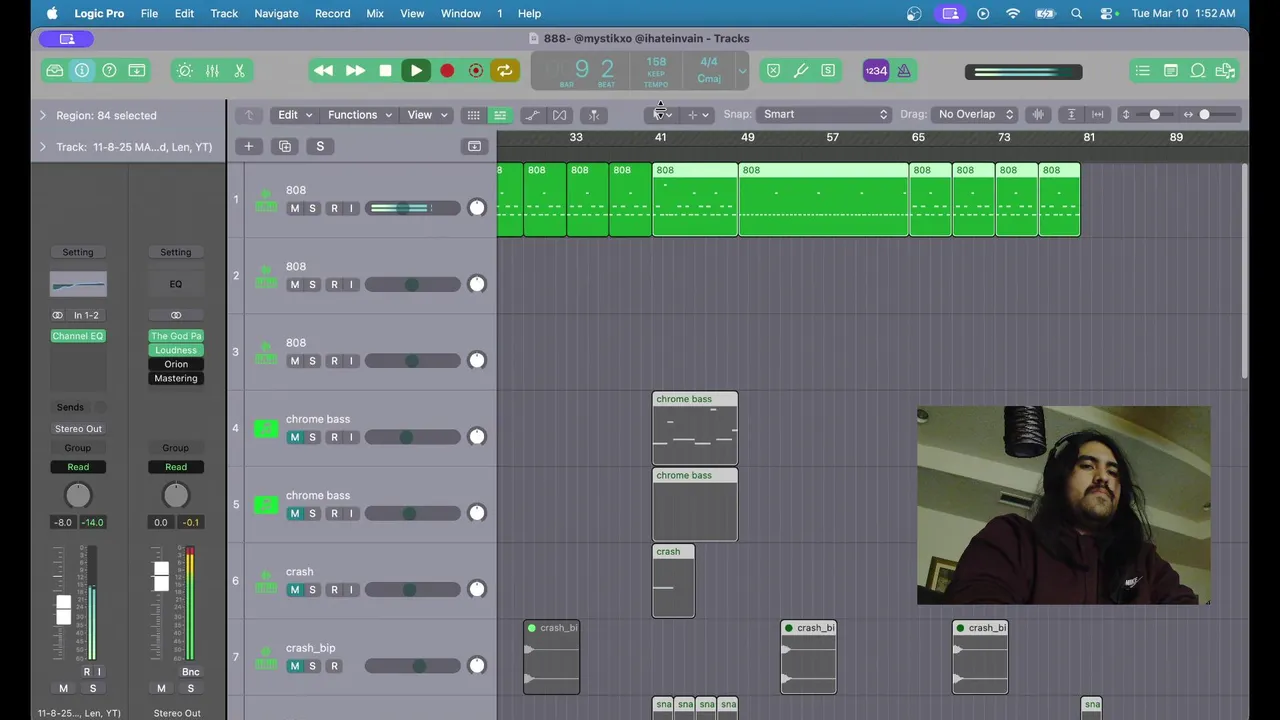This screenshot has height=720, width=1280.
Task: Open the LCD display mode dropdown arrow
Action: pyautogui.click(x=742, y=71)
